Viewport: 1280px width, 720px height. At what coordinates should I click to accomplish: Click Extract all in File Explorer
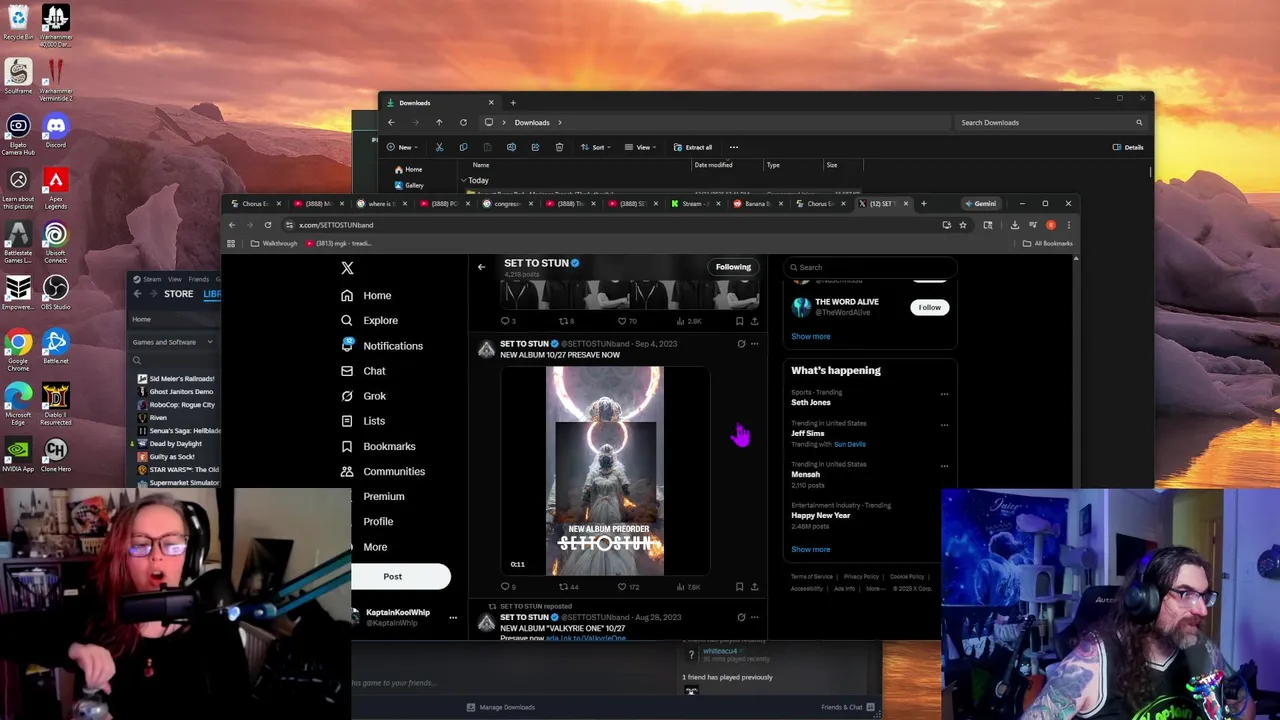[693, 147]
